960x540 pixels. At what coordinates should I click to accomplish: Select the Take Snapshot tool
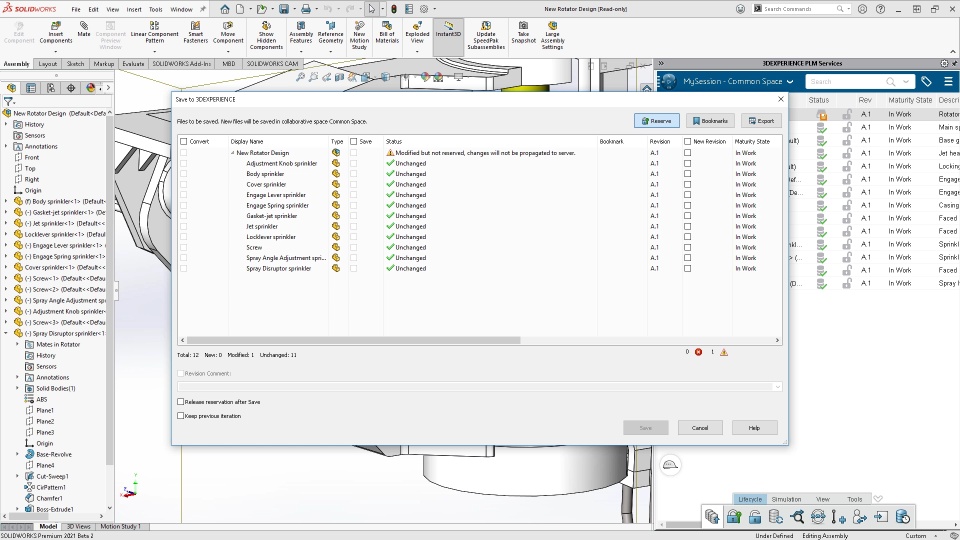[523, 26]
